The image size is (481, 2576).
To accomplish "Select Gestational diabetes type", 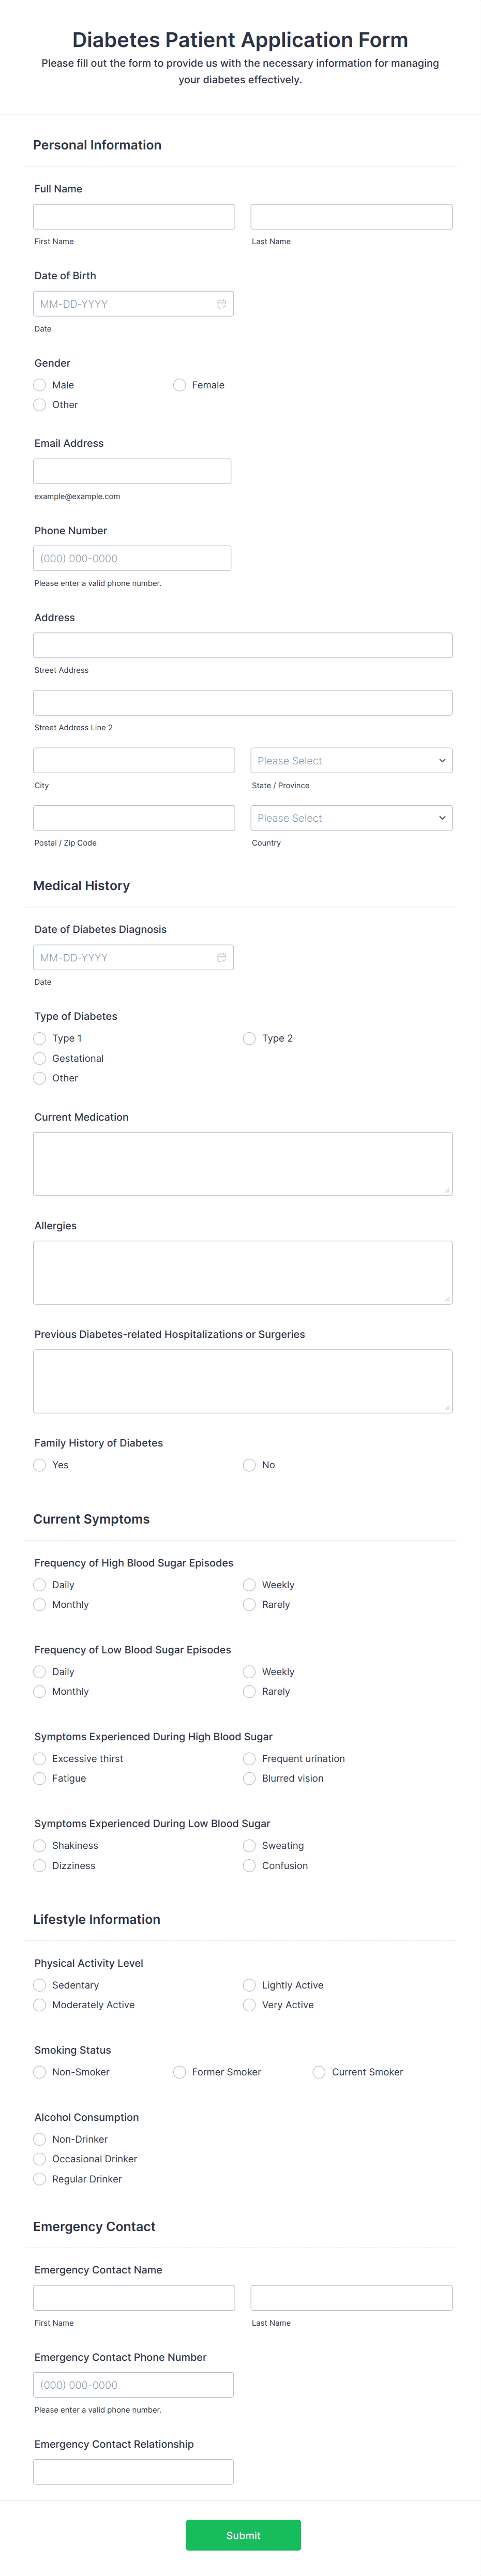I will (x=39, y=1058).
